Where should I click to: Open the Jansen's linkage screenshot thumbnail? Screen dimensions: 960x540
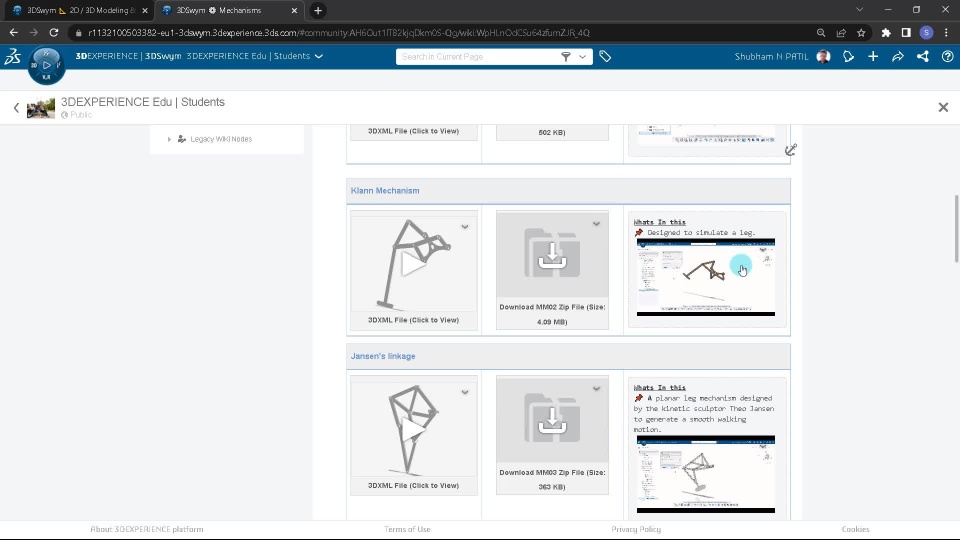coord(705,474)
